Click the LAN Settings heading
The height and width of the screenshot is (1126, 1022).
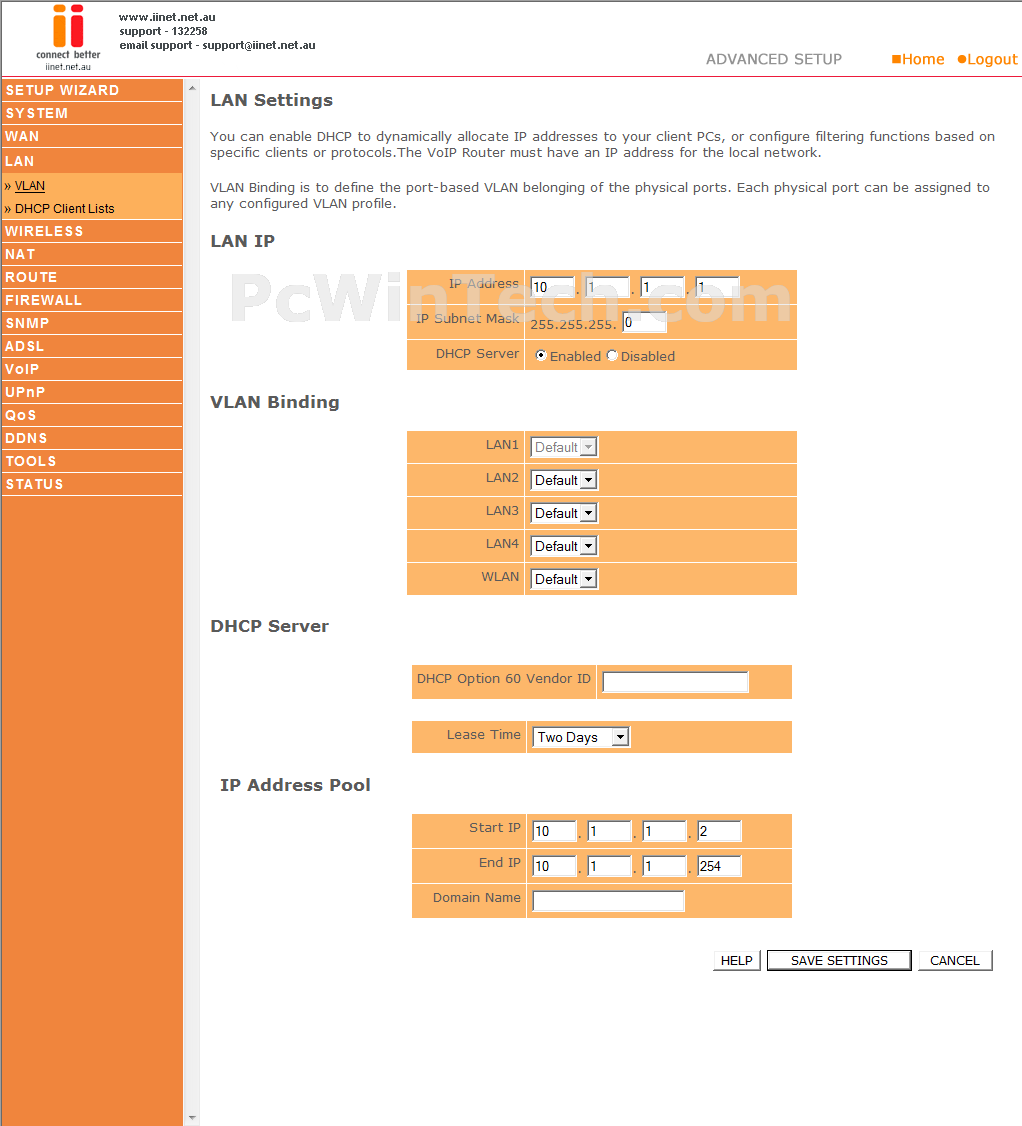coord(271,101)
